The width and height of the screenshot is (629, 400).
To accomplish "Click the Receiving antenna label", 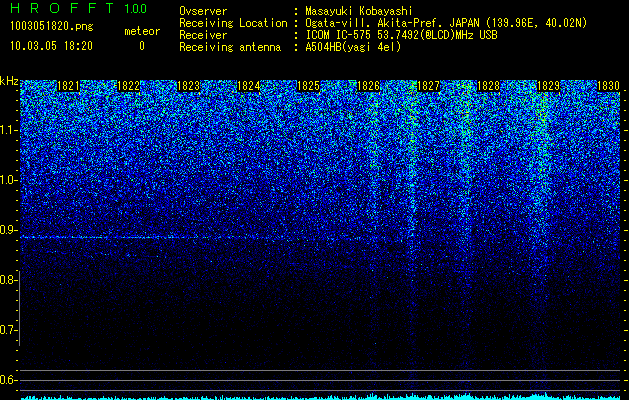I will click(x=230, y=47).
